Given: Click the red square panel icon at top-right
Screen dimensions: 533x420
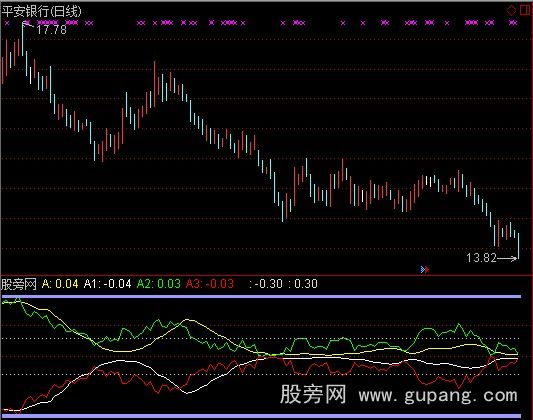Looking at the screenshot, I should (x=526, y=10).
